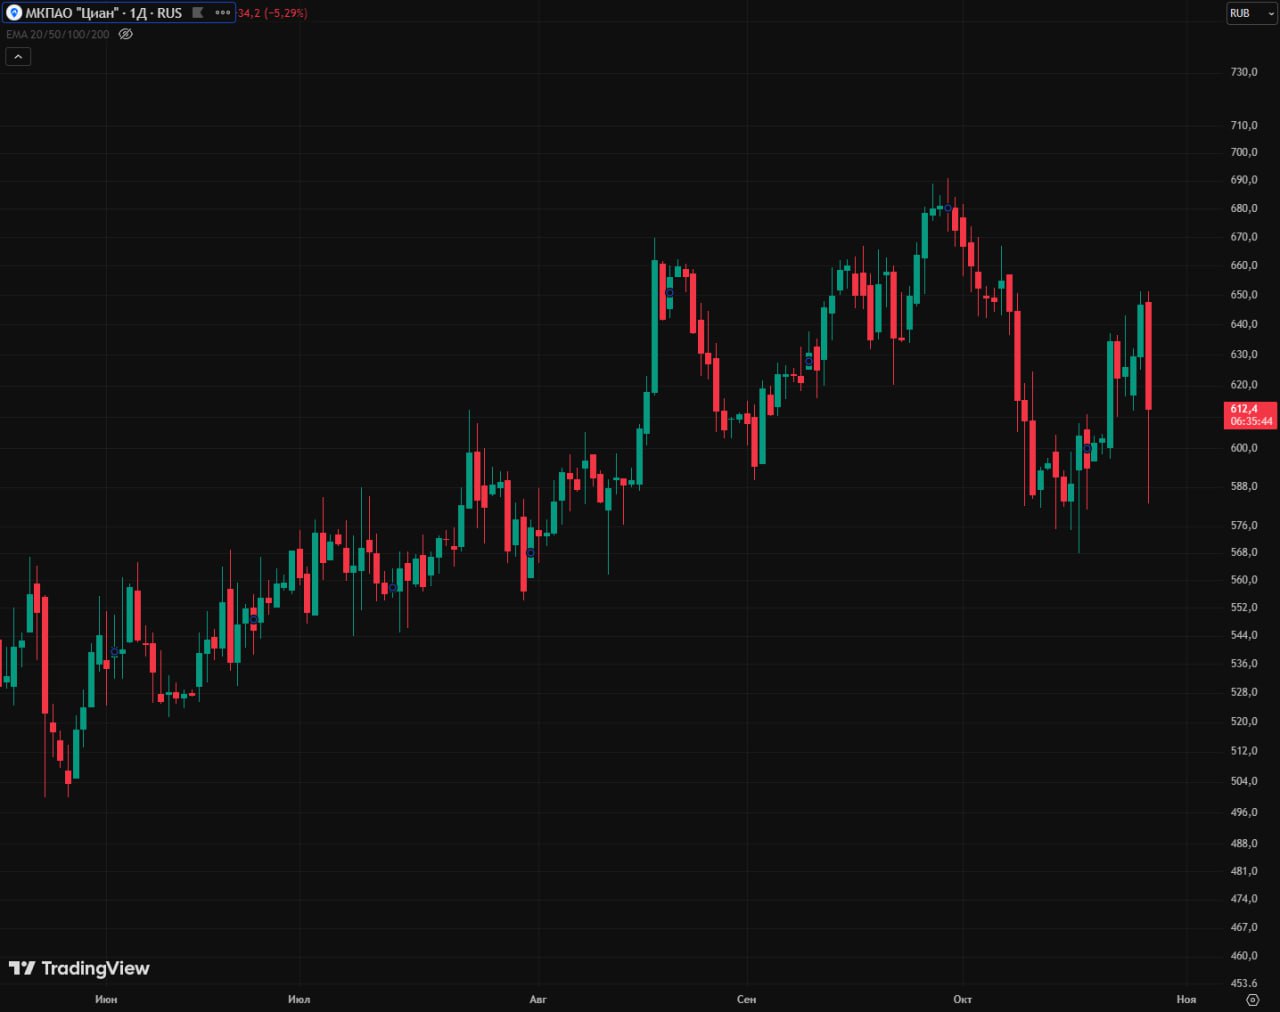
Task: Click the Сен label on time axis
Action: pos(746,999)
